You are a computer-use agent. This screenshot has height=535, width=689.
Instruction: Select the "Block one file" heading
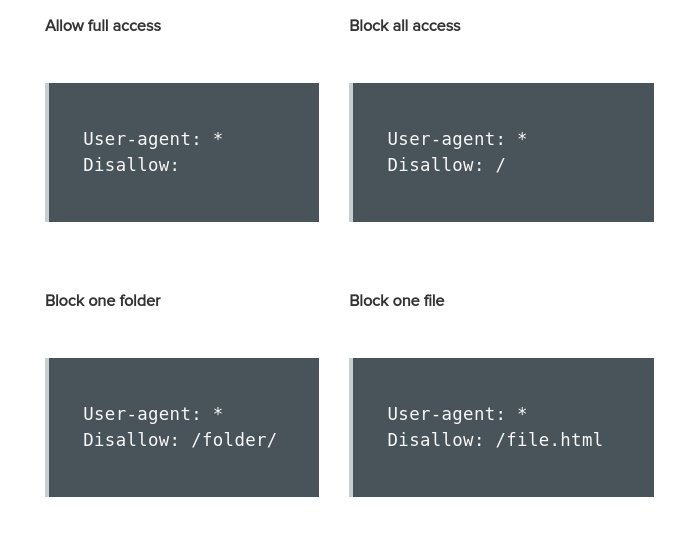click(x=397, y=301)
